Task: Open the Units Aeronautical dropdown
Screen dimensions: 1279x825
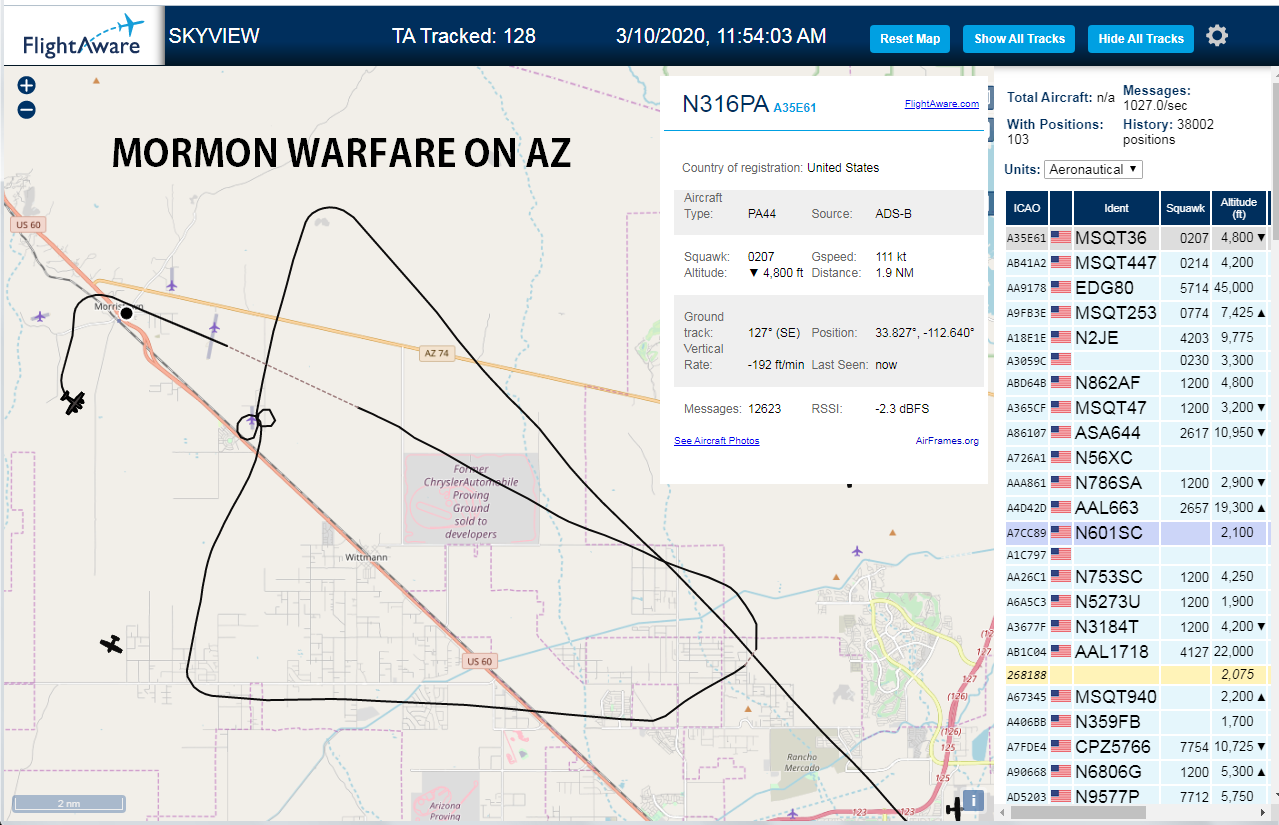Action: pyautogui.click(x=1093, y=169)
